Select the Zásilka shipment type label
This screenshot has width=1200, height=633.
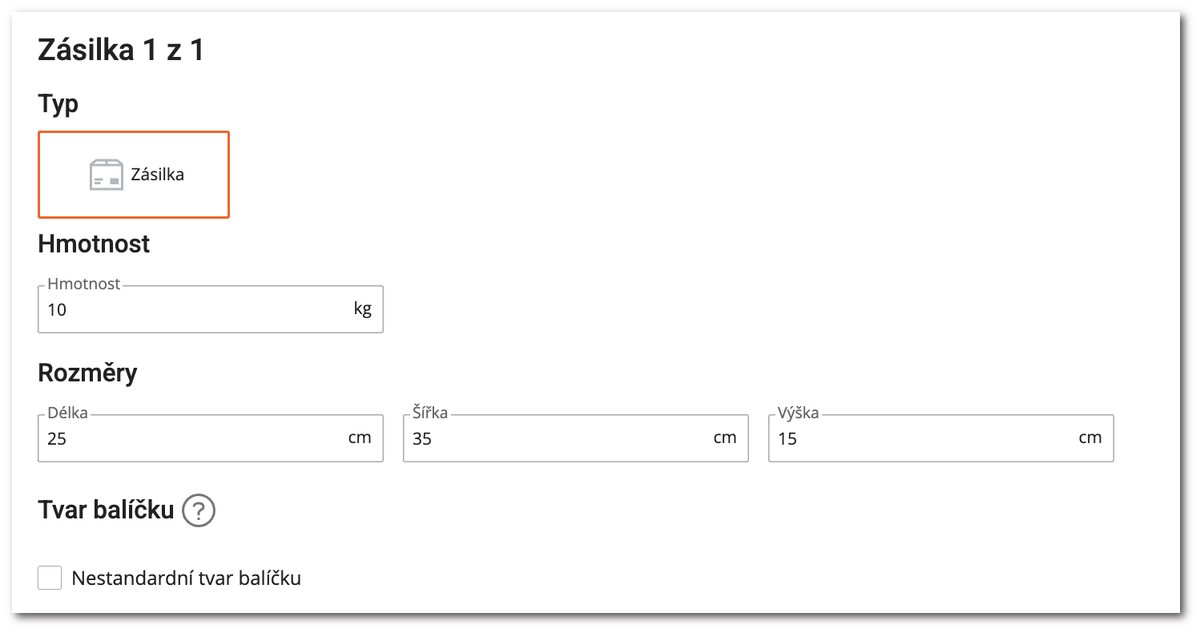click(x=158, y=175)
